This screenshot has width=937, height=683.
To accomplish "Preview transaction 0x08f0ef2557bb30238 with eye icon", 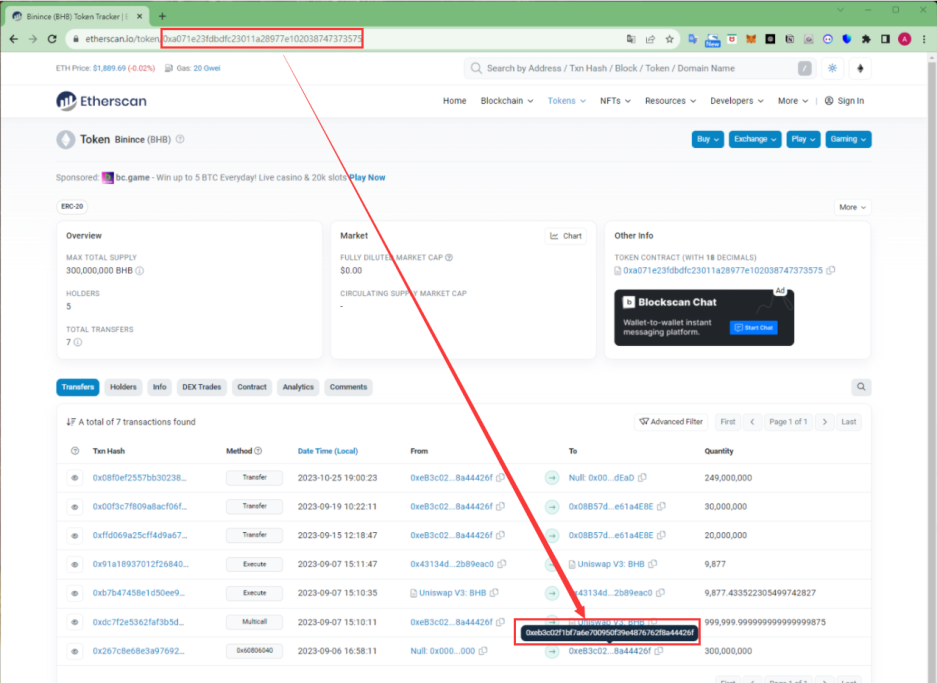I will [x=75, y=478].
